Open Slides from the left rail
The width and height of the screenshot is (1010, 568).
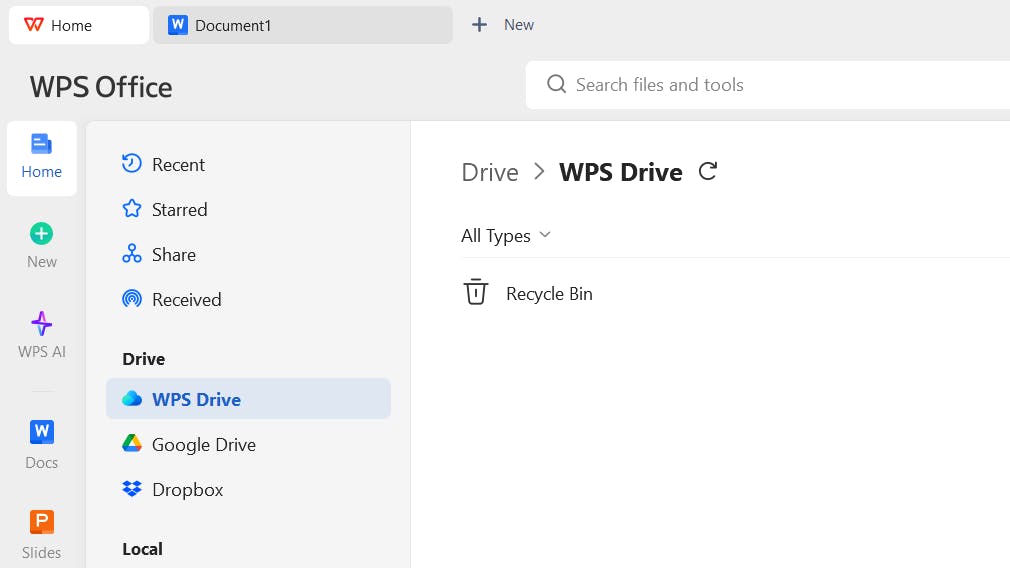[x=42, y=535]
